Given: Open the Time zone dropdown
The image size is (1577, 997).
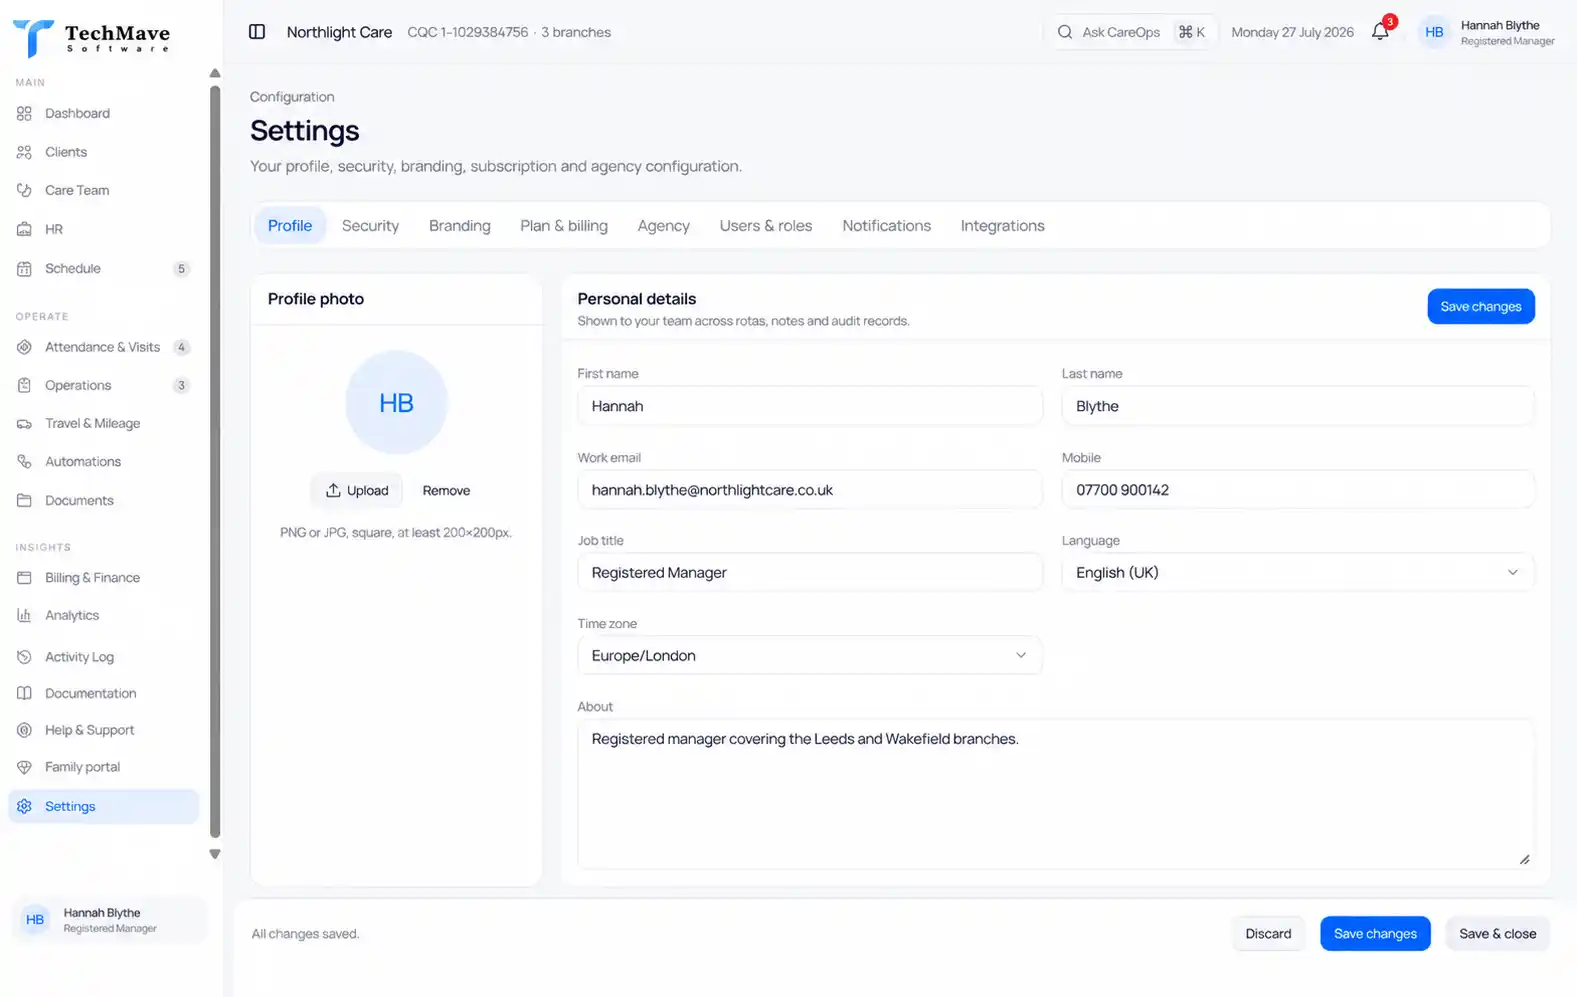Looking at the screenshot, I should (809, 655).
